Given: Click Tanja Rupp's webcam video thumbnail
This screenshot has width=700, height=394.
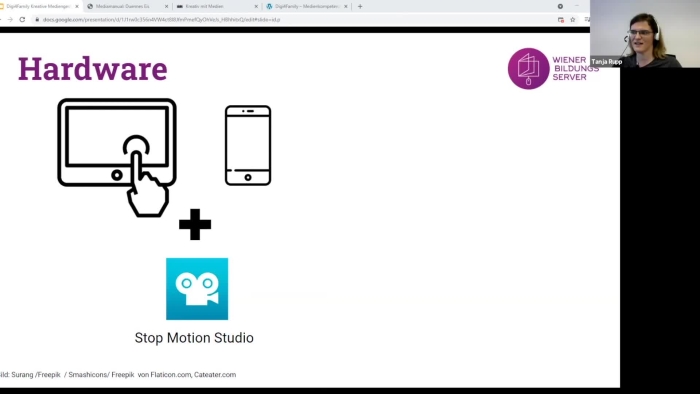Looking at the screenshot, I should click(645, 33).
